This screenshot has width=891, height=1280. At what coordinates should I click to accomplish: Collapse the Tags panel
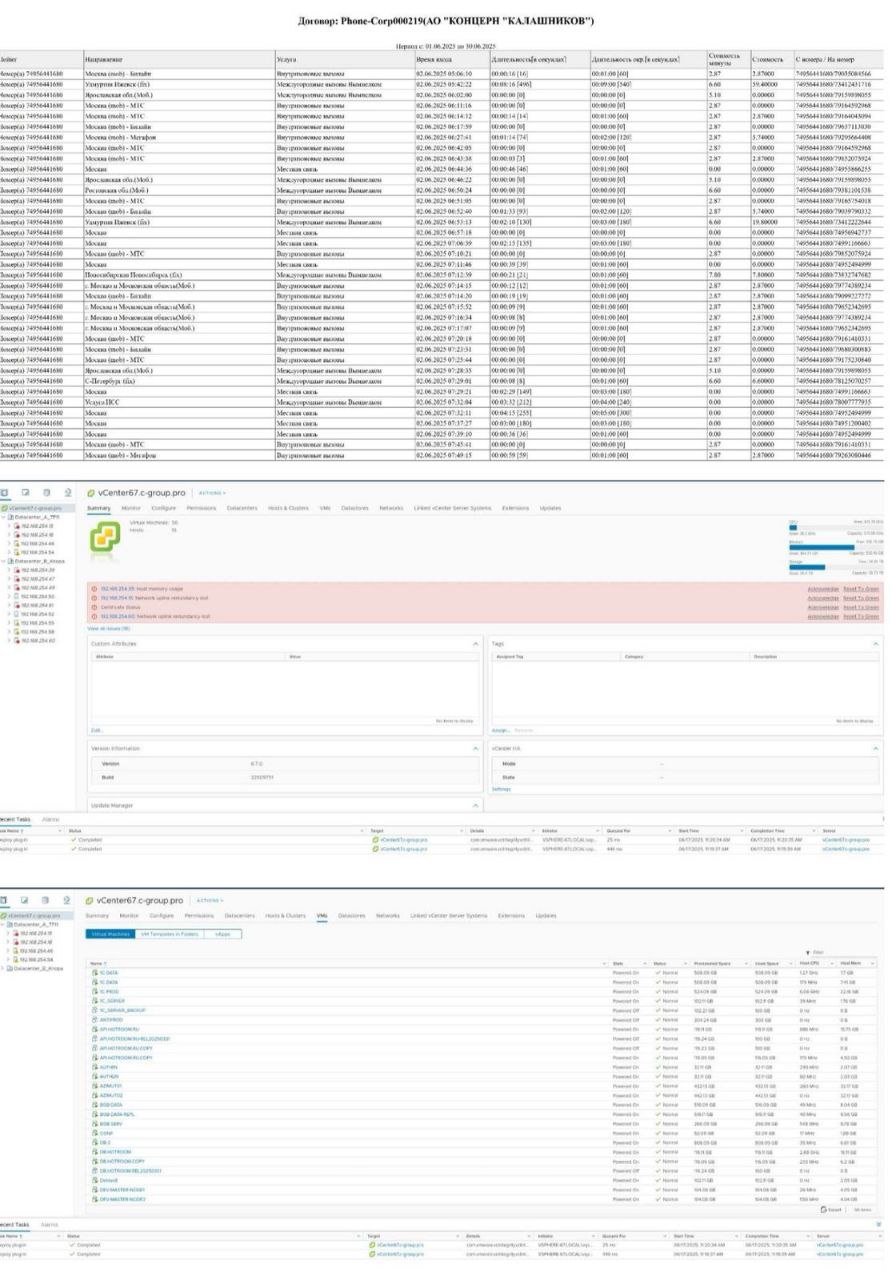click(x=874, y=643)
